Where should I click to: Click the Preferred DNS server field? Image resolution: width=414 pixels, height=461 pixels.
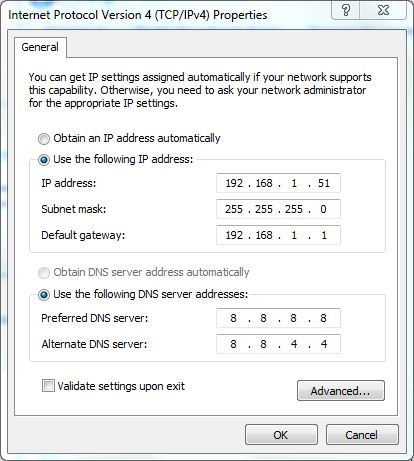pyautogui.click(x=278, y=318)
